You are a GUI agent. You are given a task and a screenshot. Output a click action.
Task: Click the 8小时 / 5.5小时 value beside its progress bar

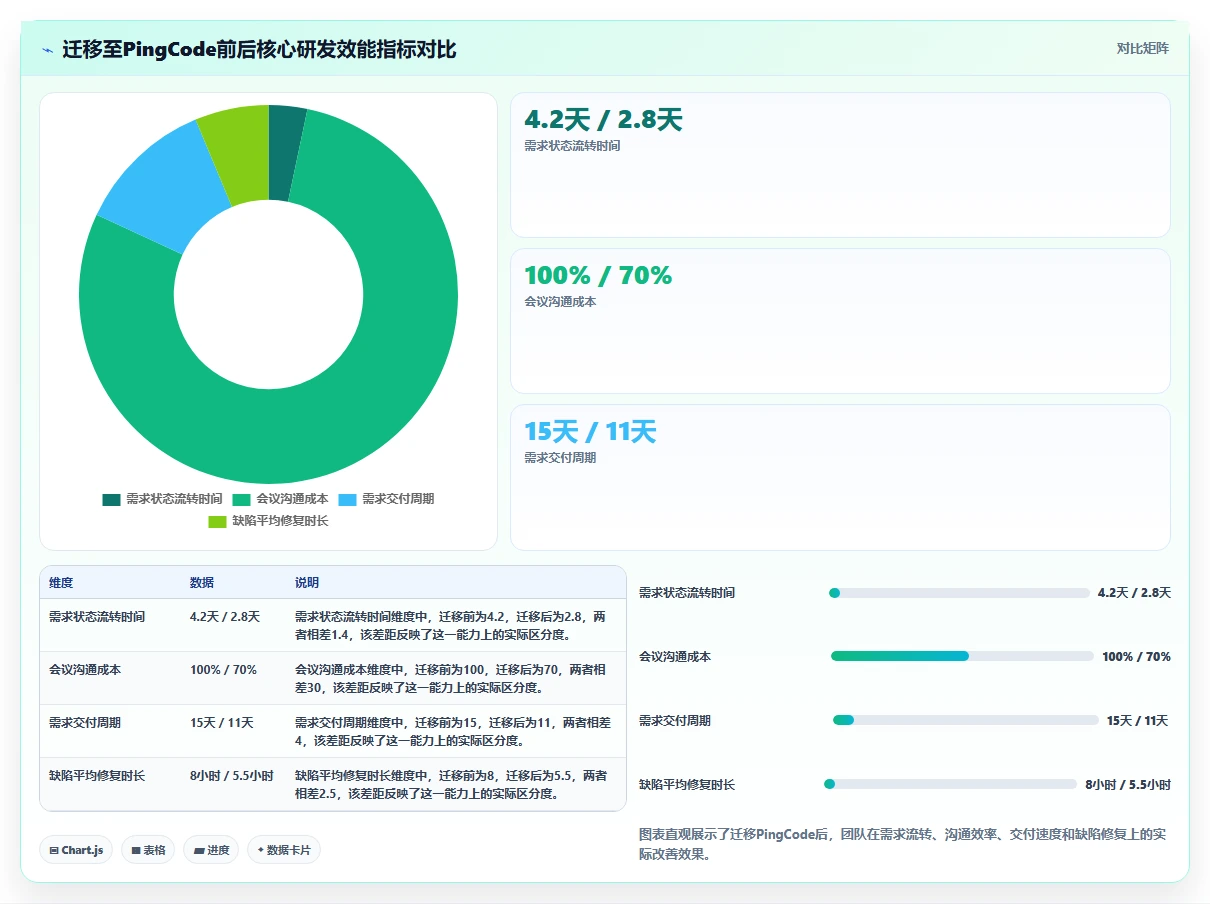[x=1128, y=785]
